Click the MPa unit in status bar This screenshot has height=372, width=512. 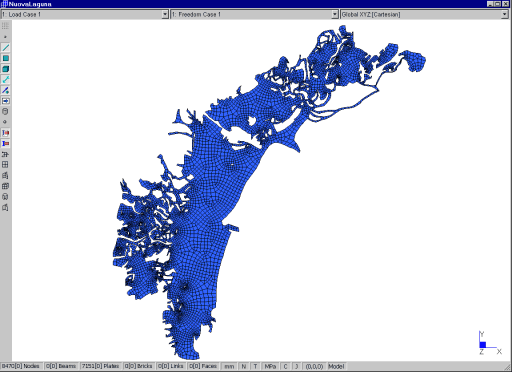[270, 366]
